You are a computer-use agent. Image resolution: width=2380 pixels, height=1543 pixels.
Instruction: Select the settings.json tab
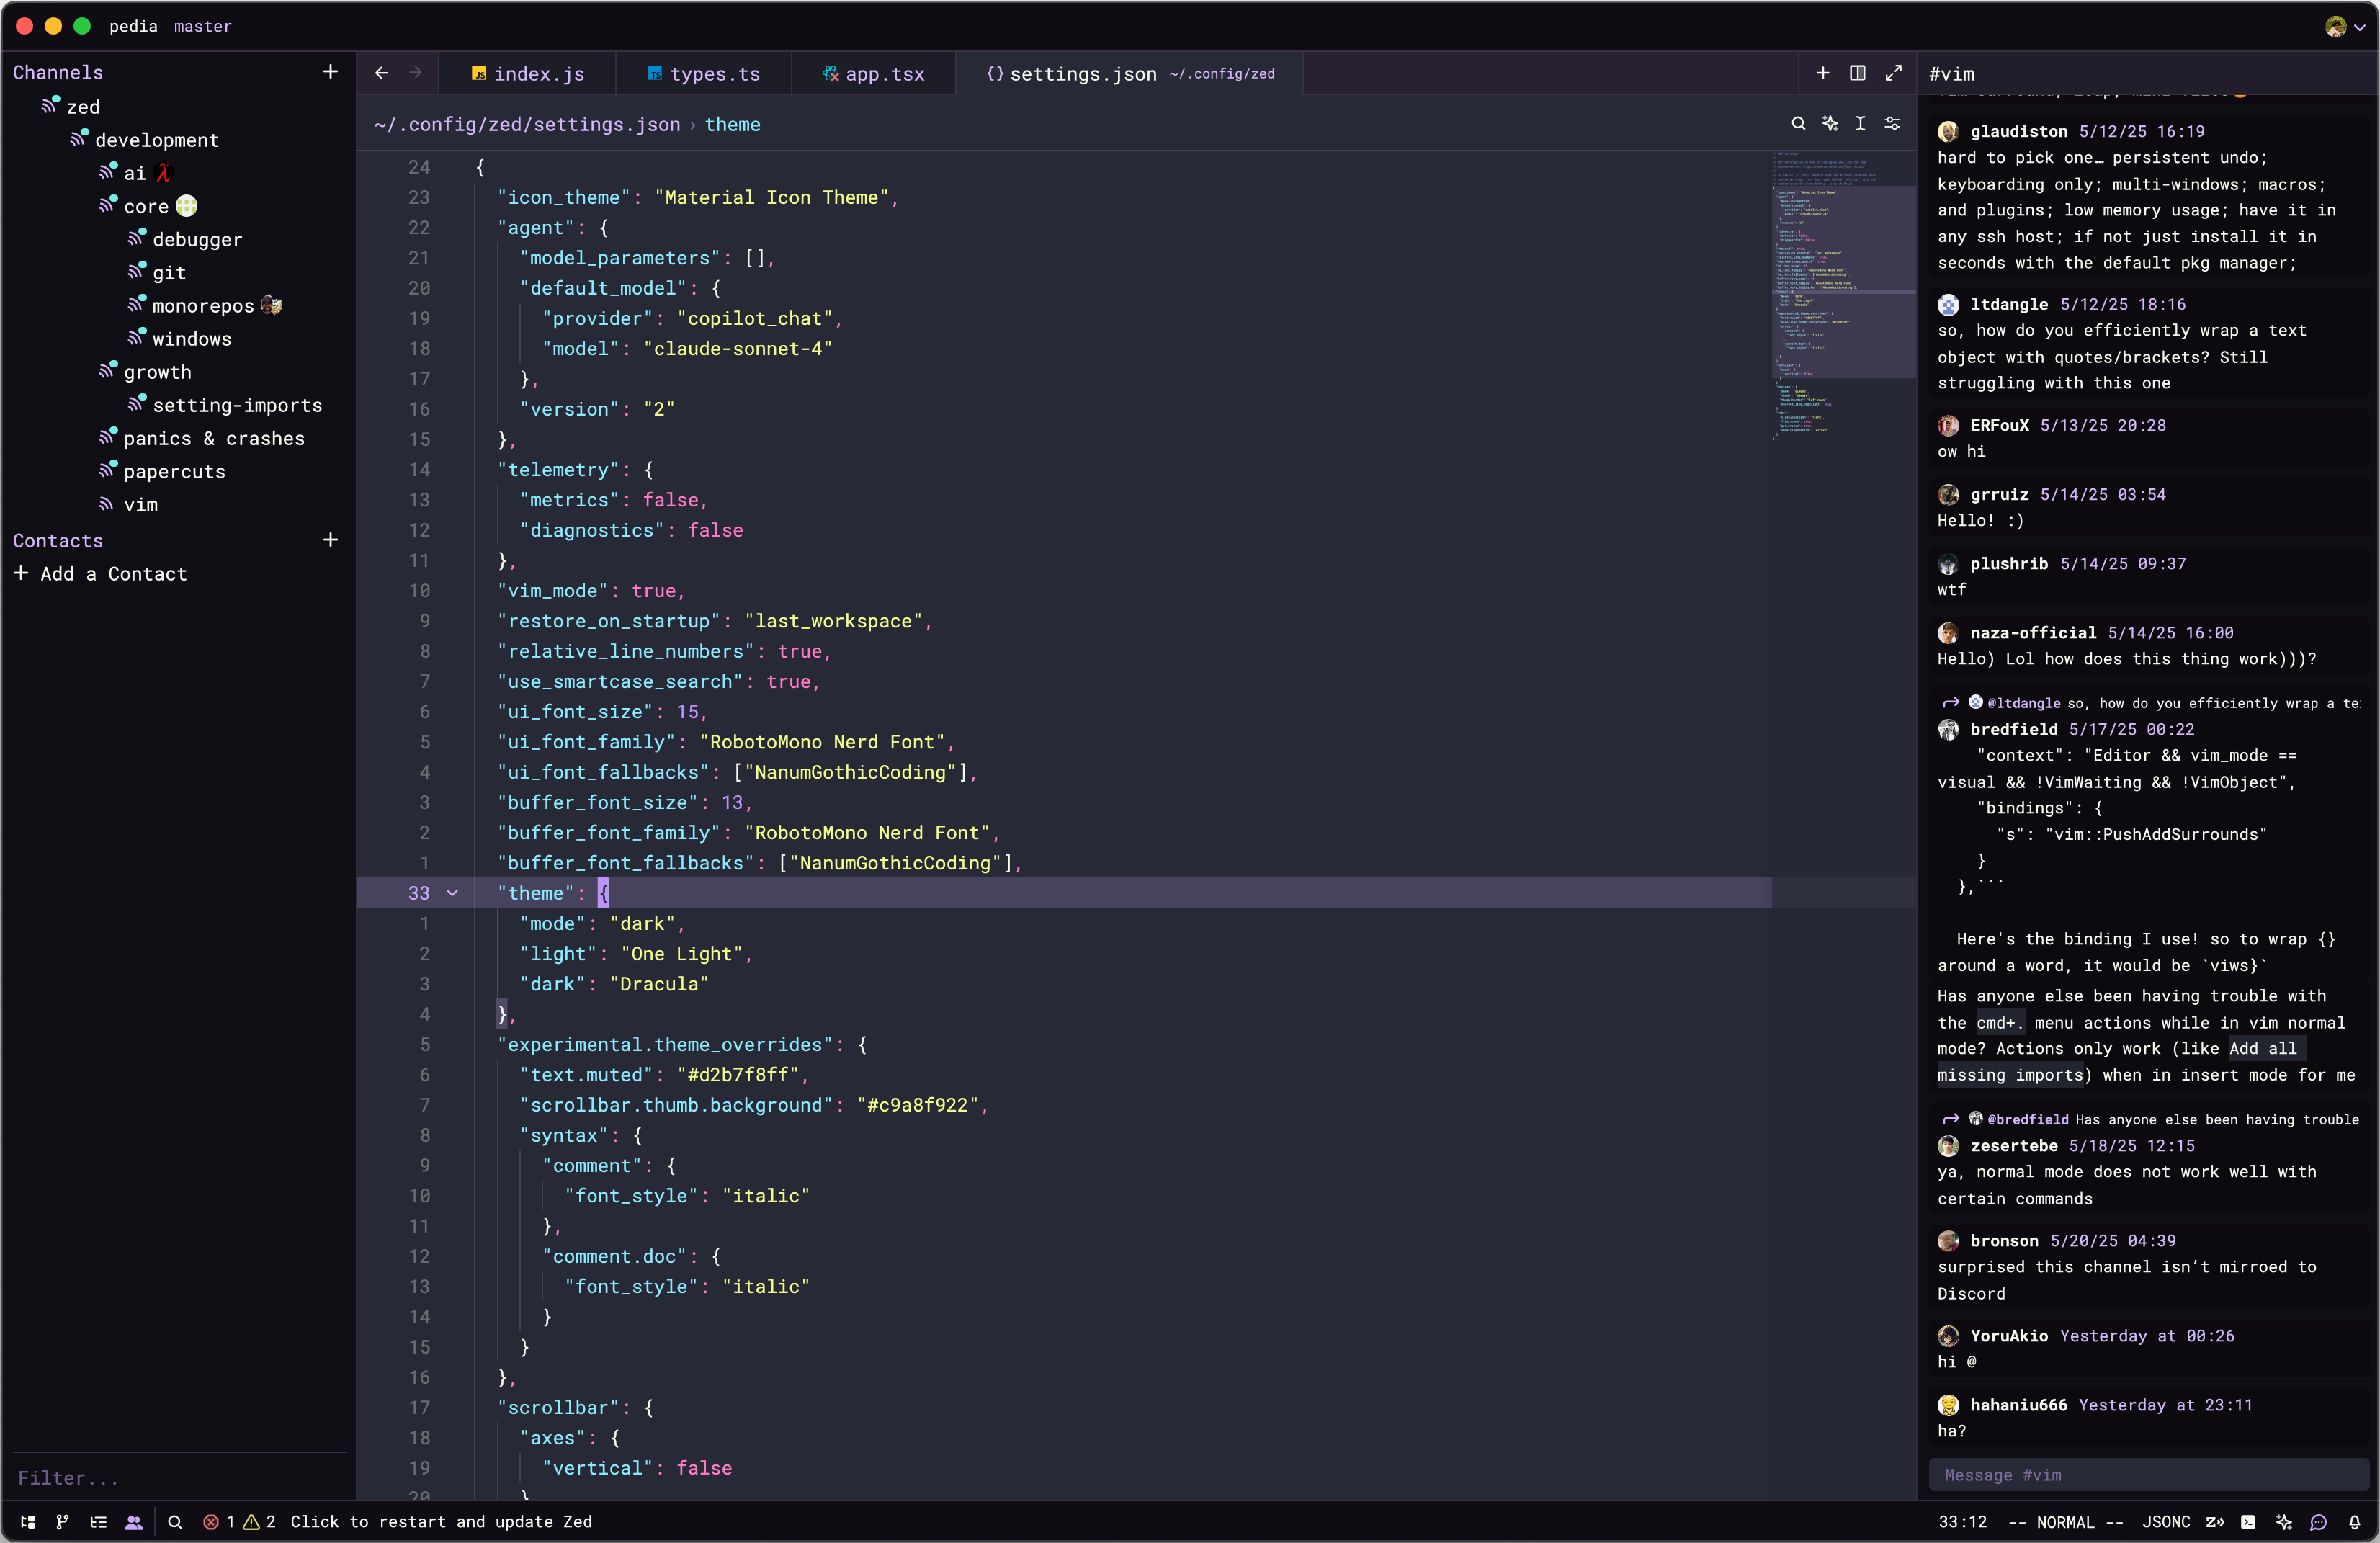tap(1130, 74)
